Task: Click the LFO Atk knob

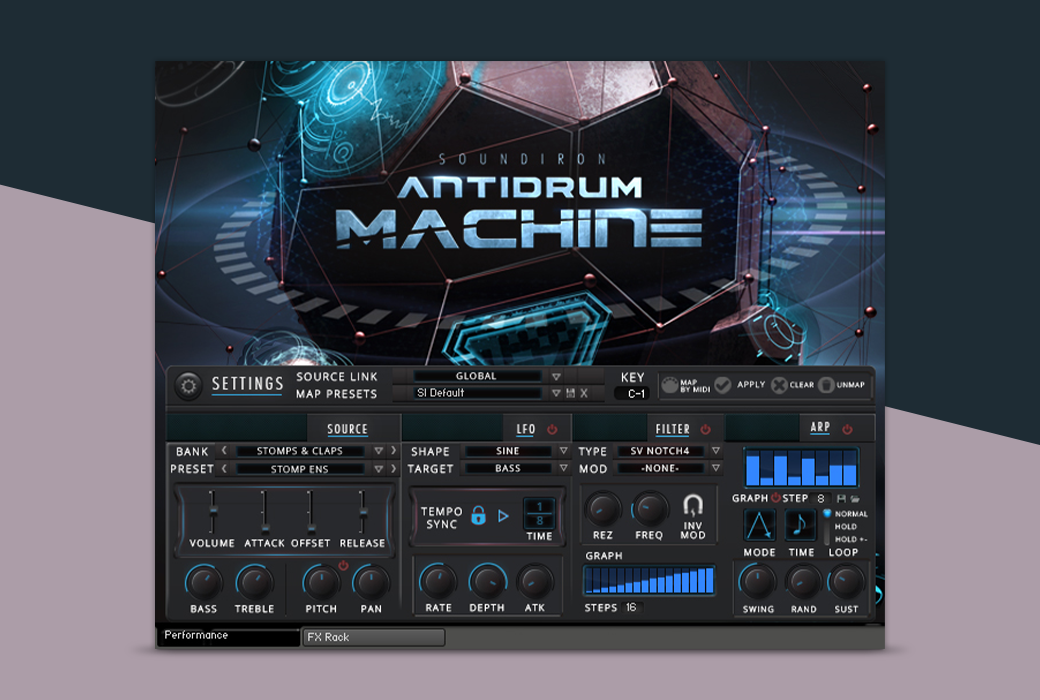Action: (x=535, y=581)
